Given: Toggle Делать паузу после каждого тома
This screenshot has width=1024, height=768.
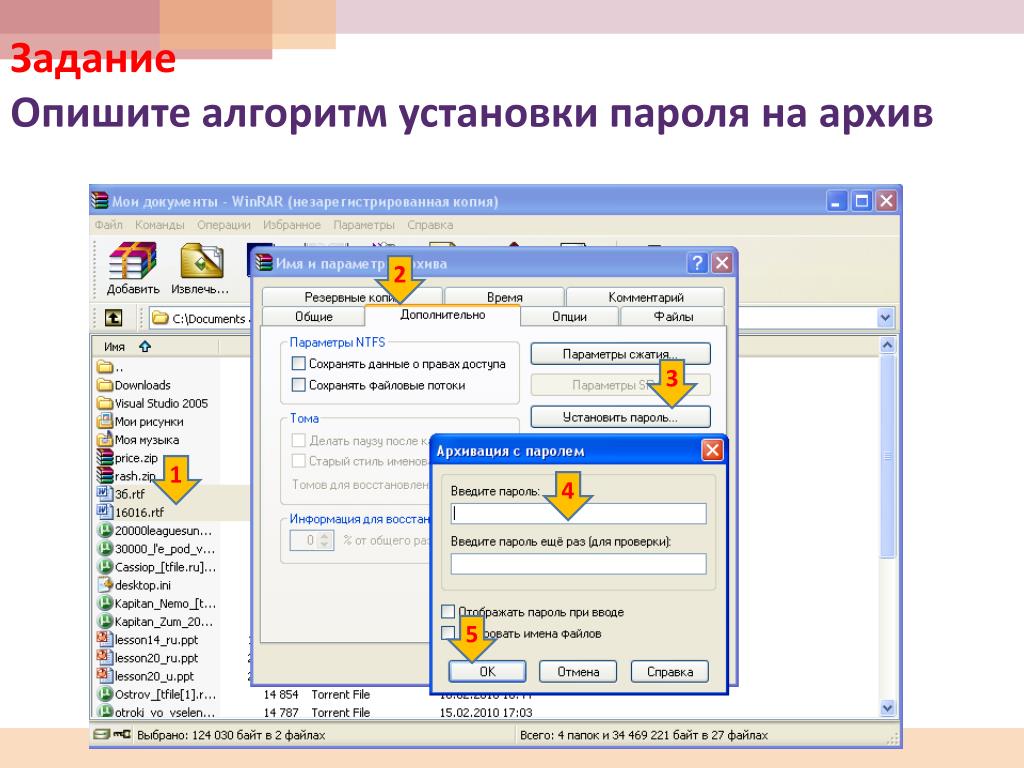Looking at the screenshot, I should click(298, 440).
